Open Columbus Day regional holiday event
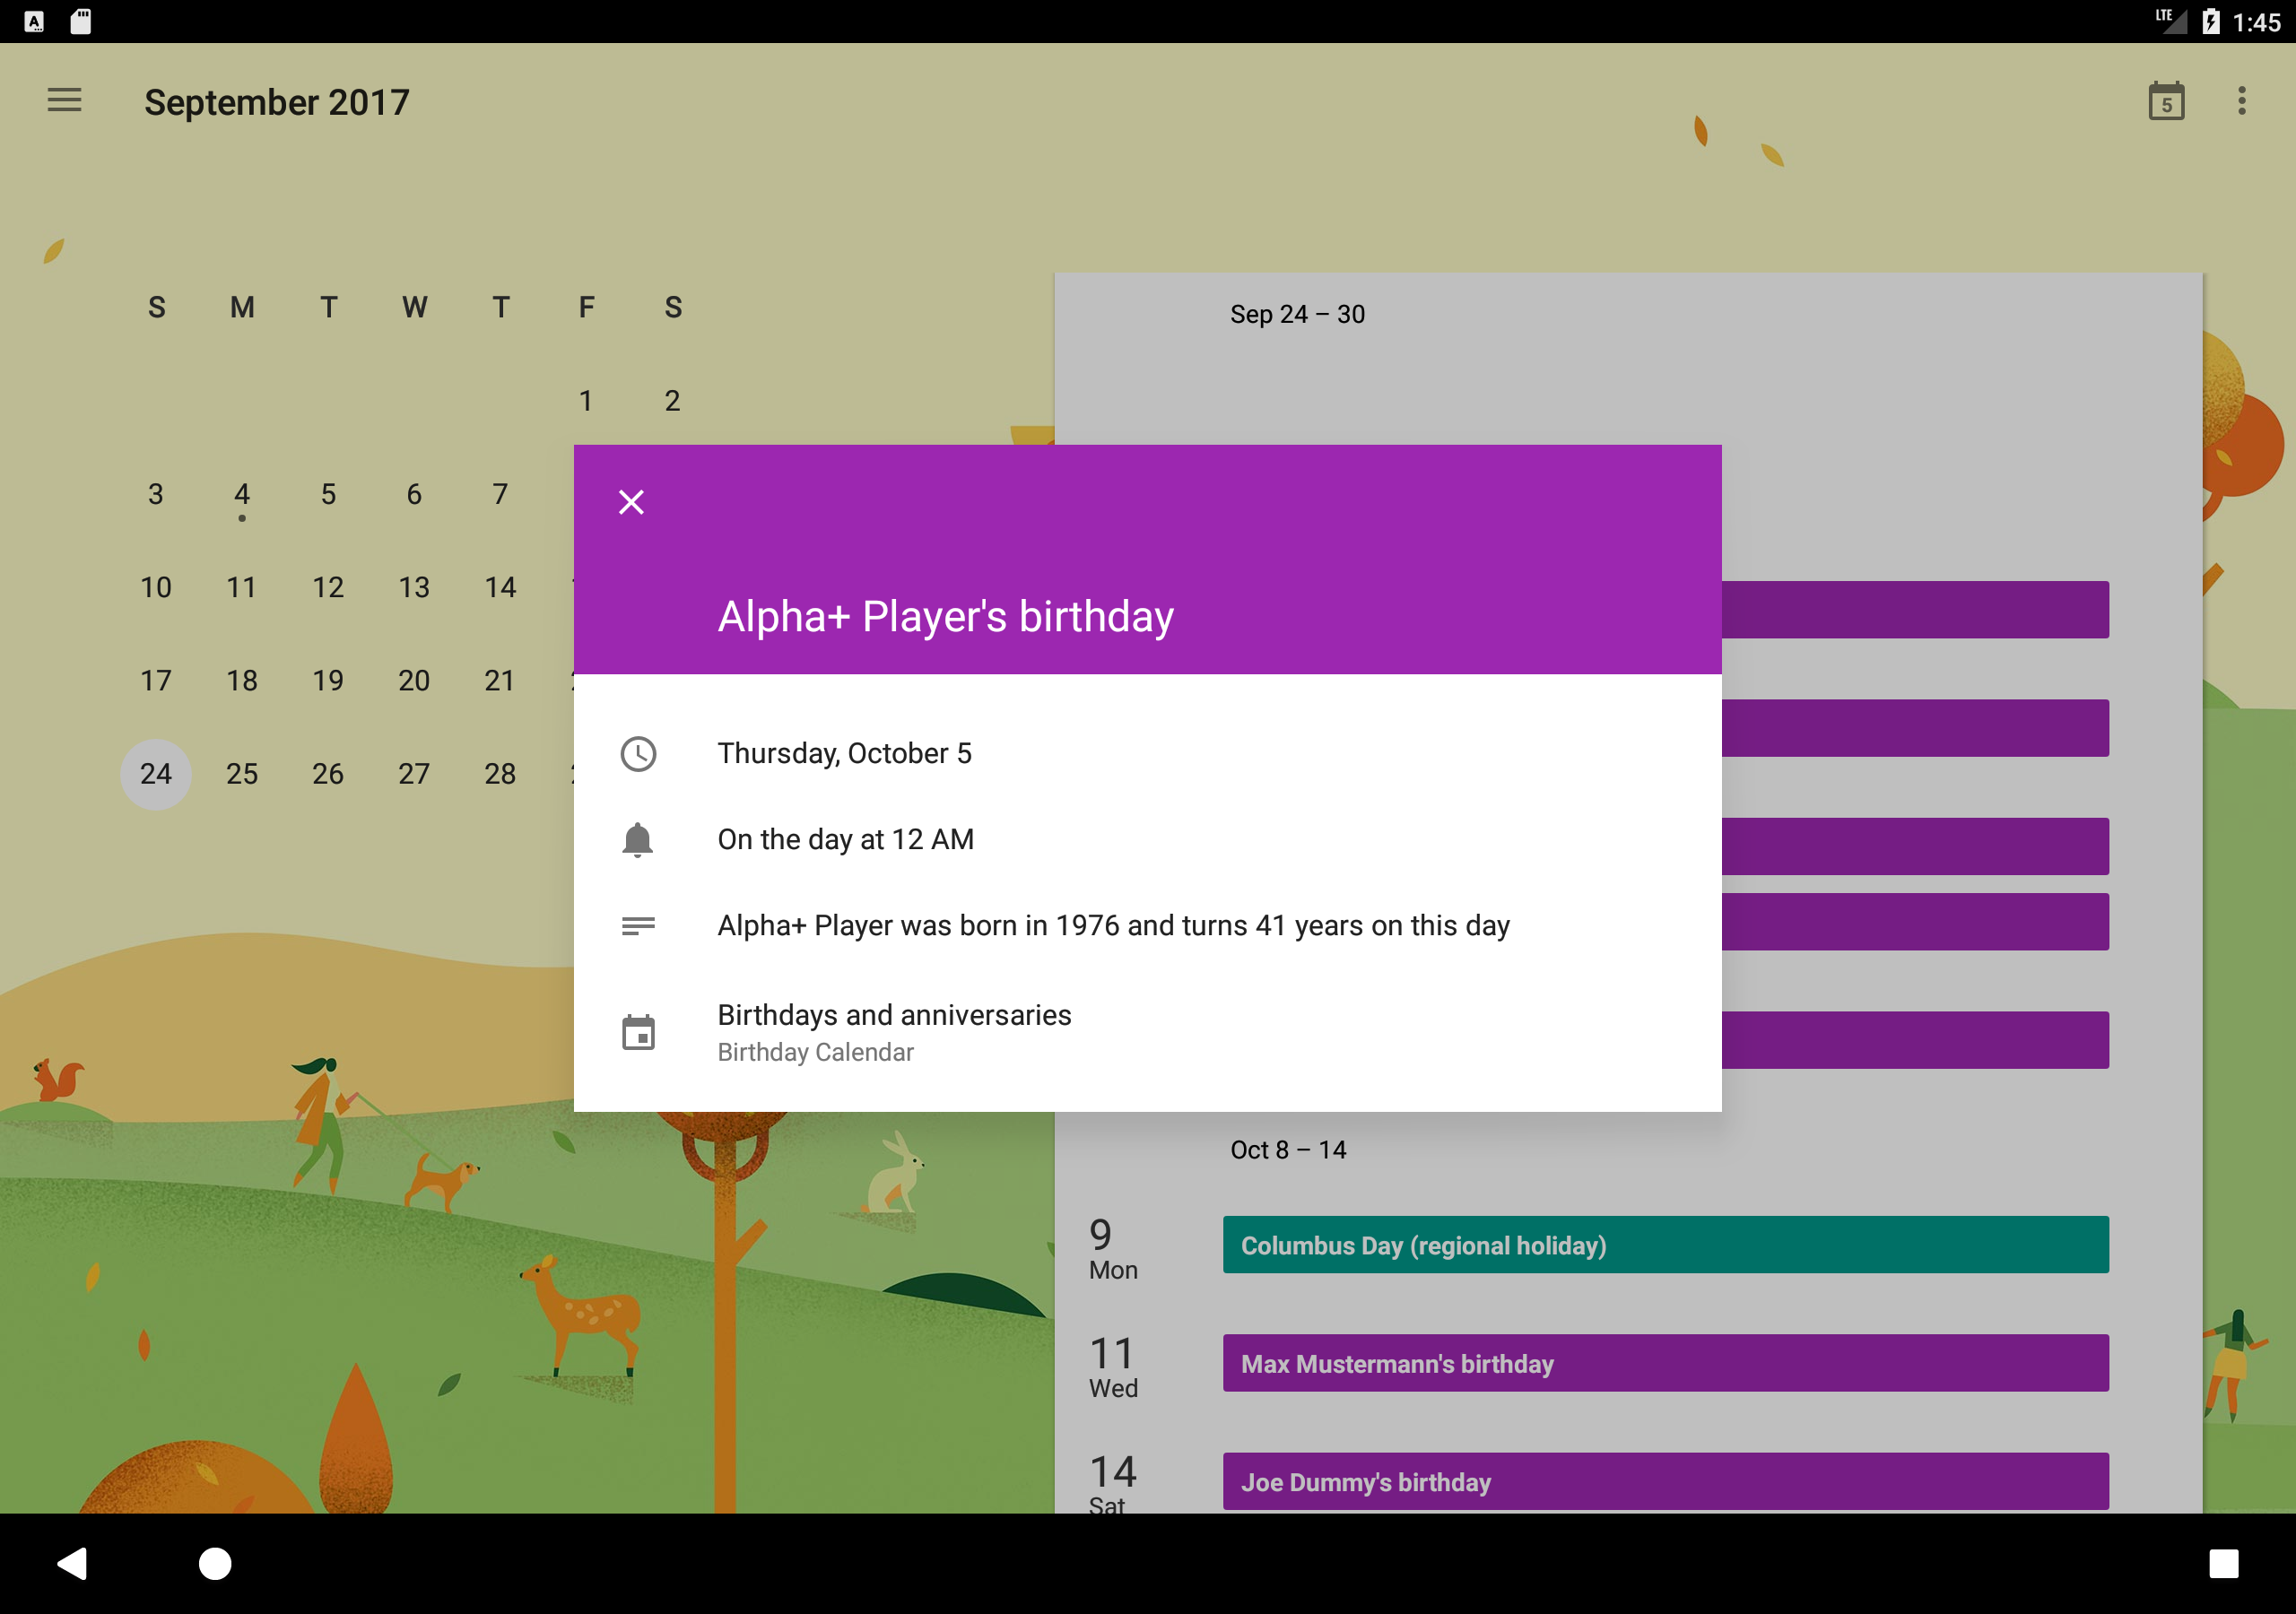 coord(1665,1245)
